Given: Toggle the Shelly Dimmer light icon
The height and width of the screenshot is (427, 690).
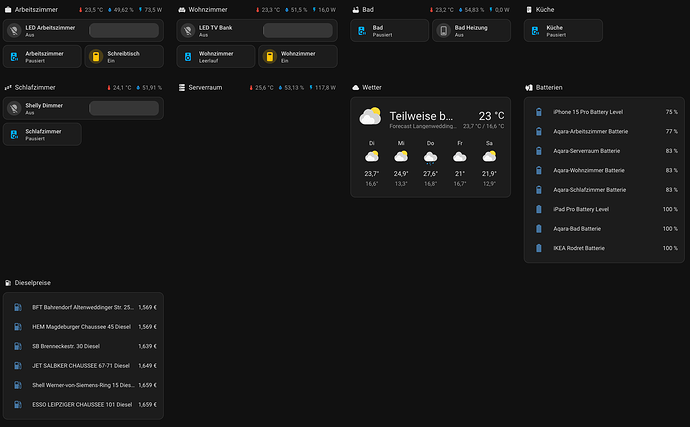Looking at the screenshot, I should point(14,108).
